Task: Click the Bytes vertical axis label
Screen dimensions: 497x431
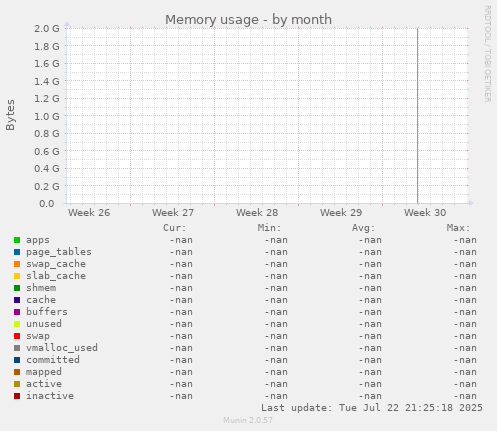Action: [10, 115]
